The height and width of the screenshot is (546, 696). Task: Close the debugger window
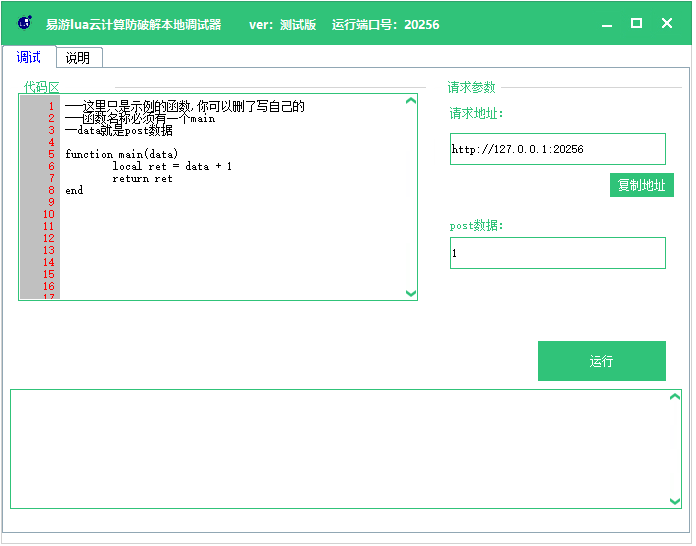coord(669,23)
